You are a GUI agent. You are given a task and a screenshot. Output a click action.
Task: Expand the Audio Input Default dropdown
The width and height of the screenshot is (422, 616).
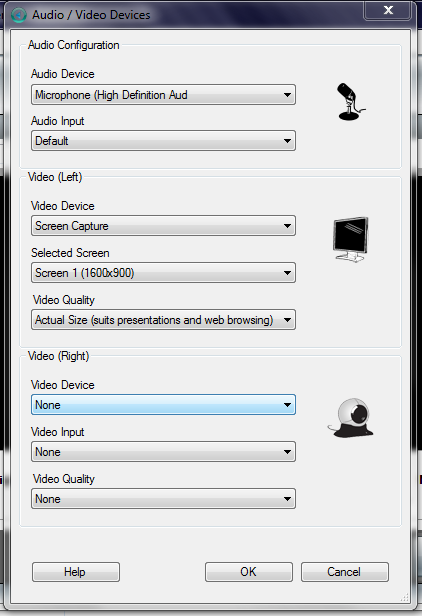(x=163, y=141)
